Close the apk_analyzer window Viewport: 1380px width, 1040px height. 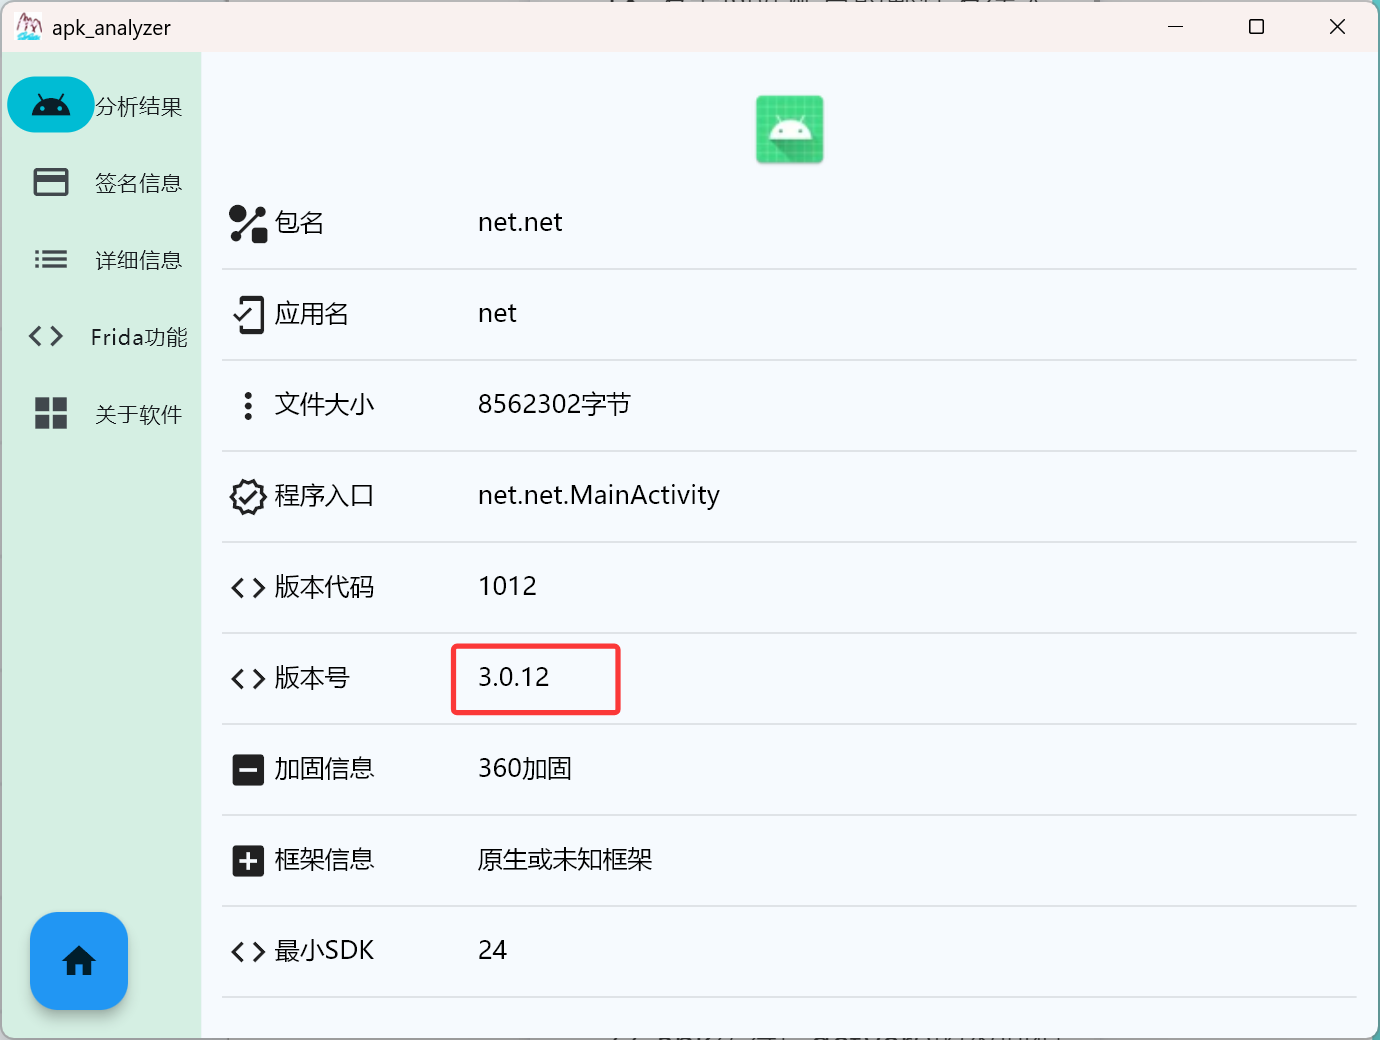point(1338,27)
